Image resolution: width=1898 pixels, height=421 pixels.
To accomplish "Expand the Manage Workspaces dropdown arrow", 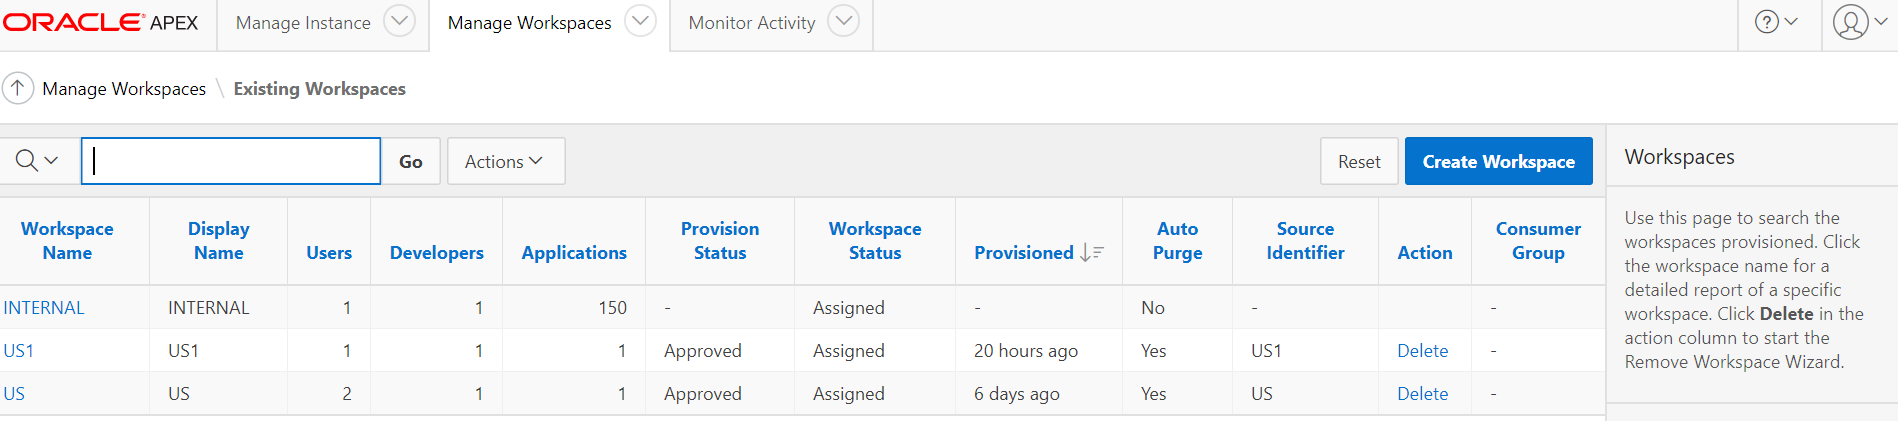I will point(640,21).
